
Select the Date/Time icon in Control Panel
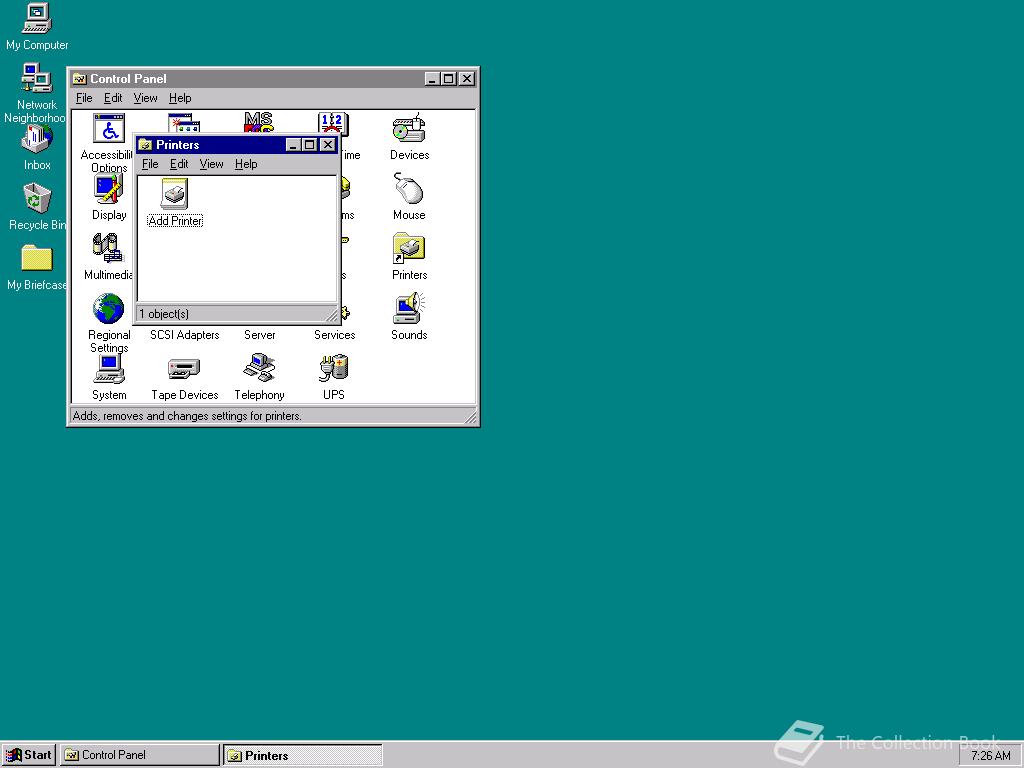(x=333, y=123)
